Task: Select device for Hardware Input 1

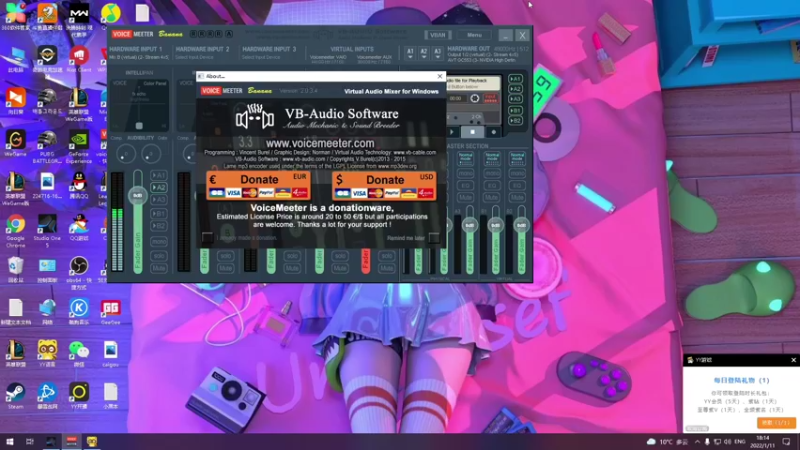Action: 139,57
